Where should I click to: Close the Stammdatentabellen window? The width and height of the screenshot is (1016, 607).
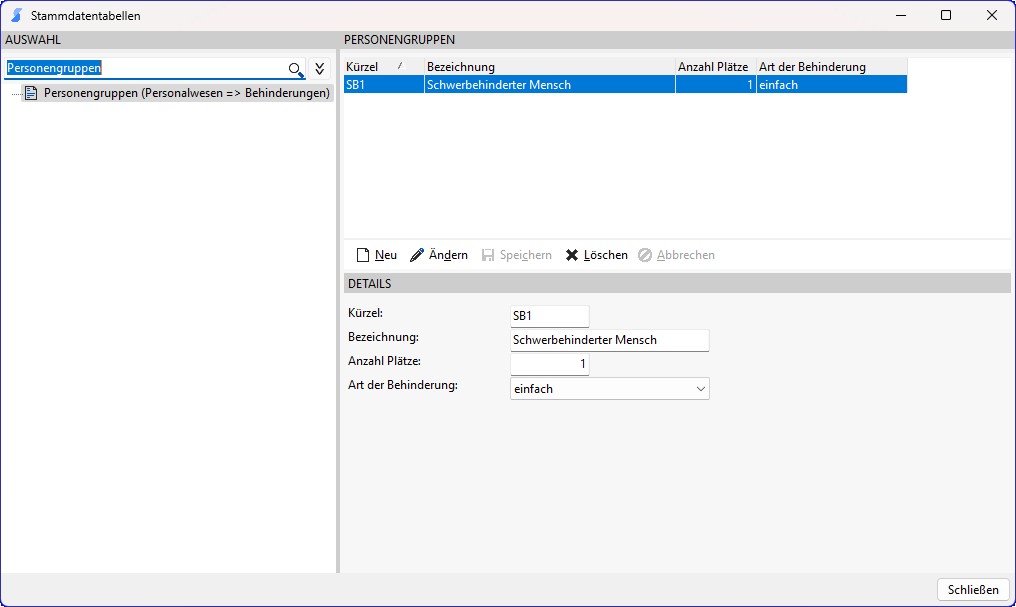tap(991, 16)
